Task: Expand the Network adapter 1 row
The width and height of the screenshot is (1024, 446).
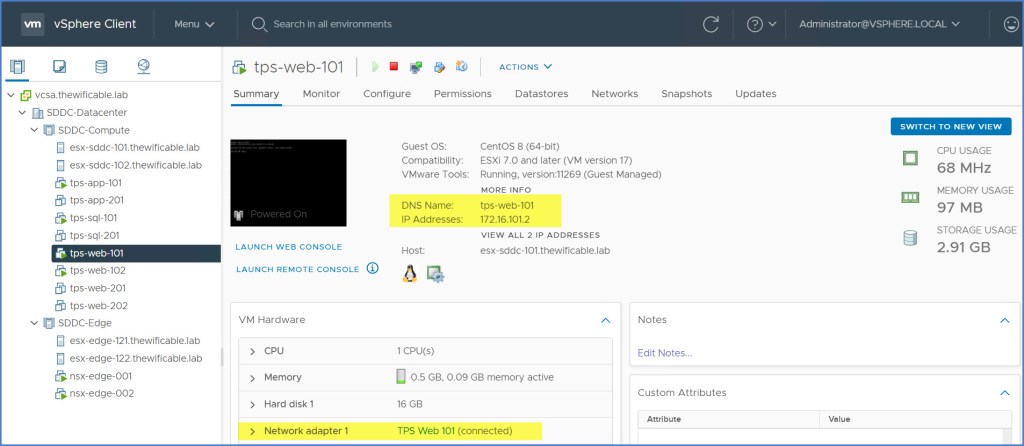Action: [x=252, y=431]
